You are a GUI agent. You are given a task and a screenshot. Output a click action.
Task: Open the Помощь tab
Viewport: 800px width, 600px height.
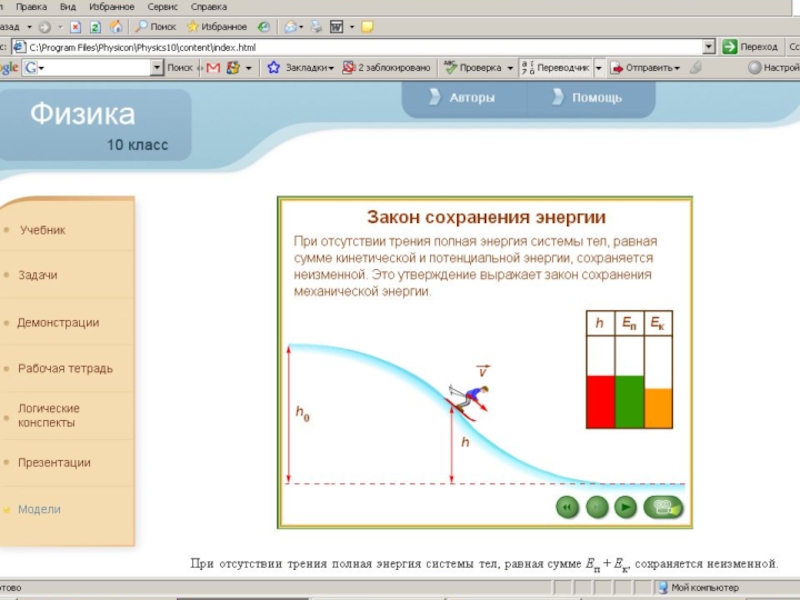tap(589, 97)
